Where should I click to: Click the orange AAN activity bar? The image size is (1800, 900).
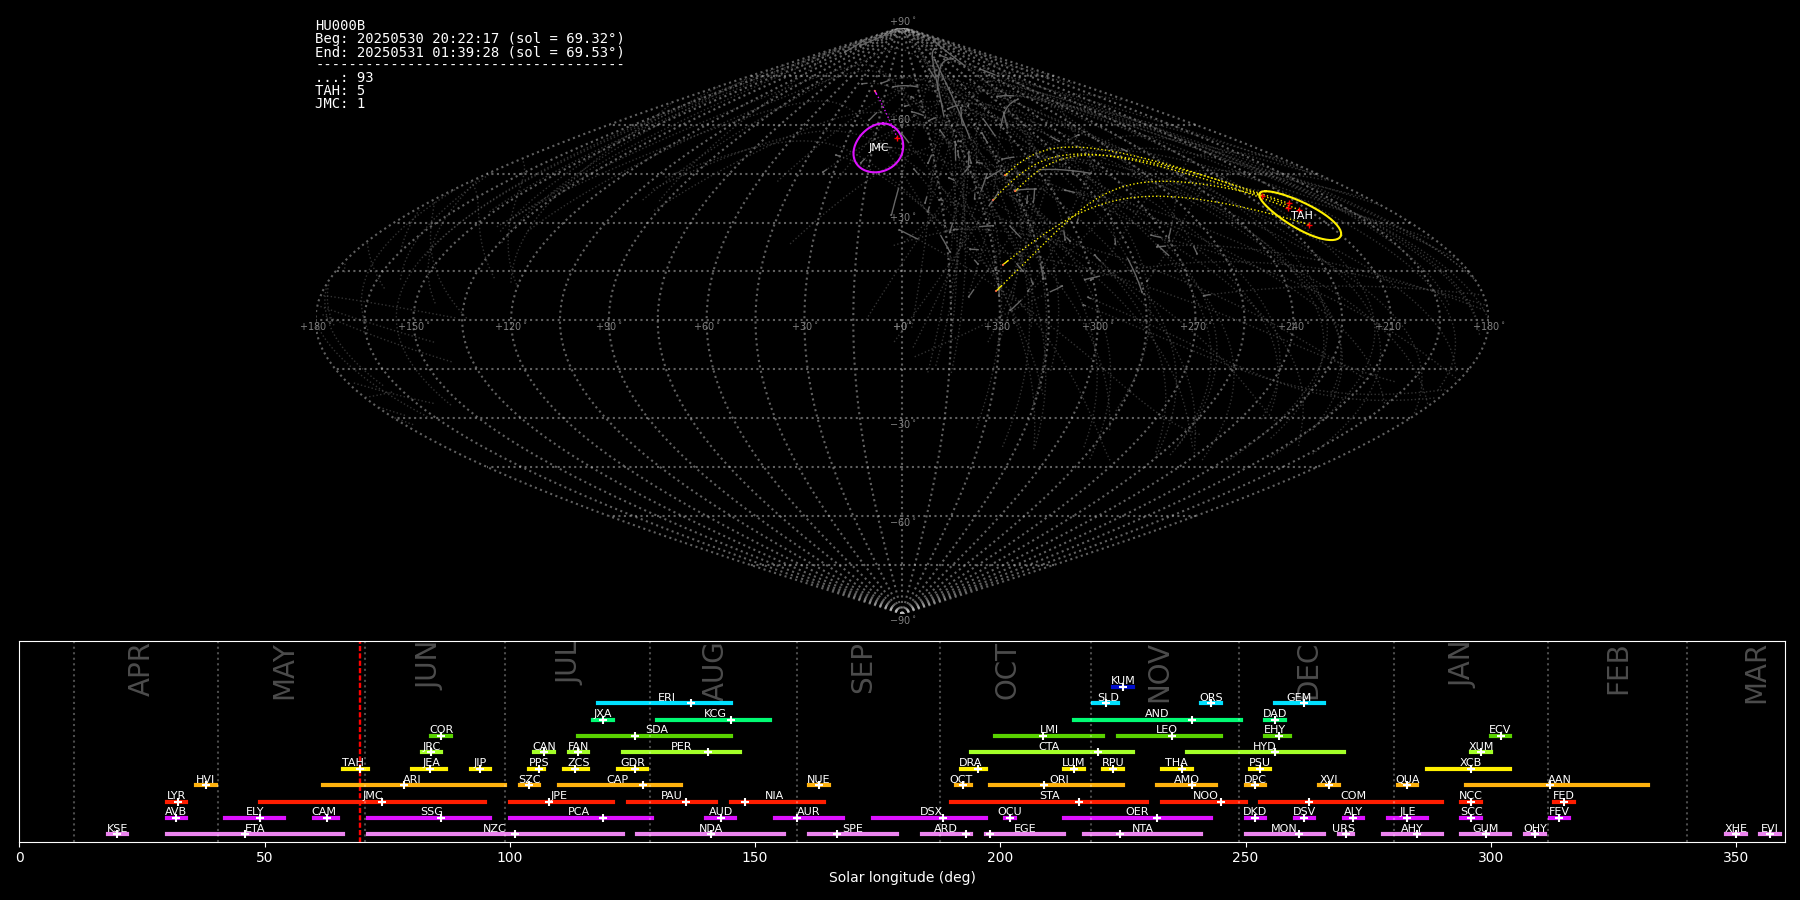pos(1556,785)
